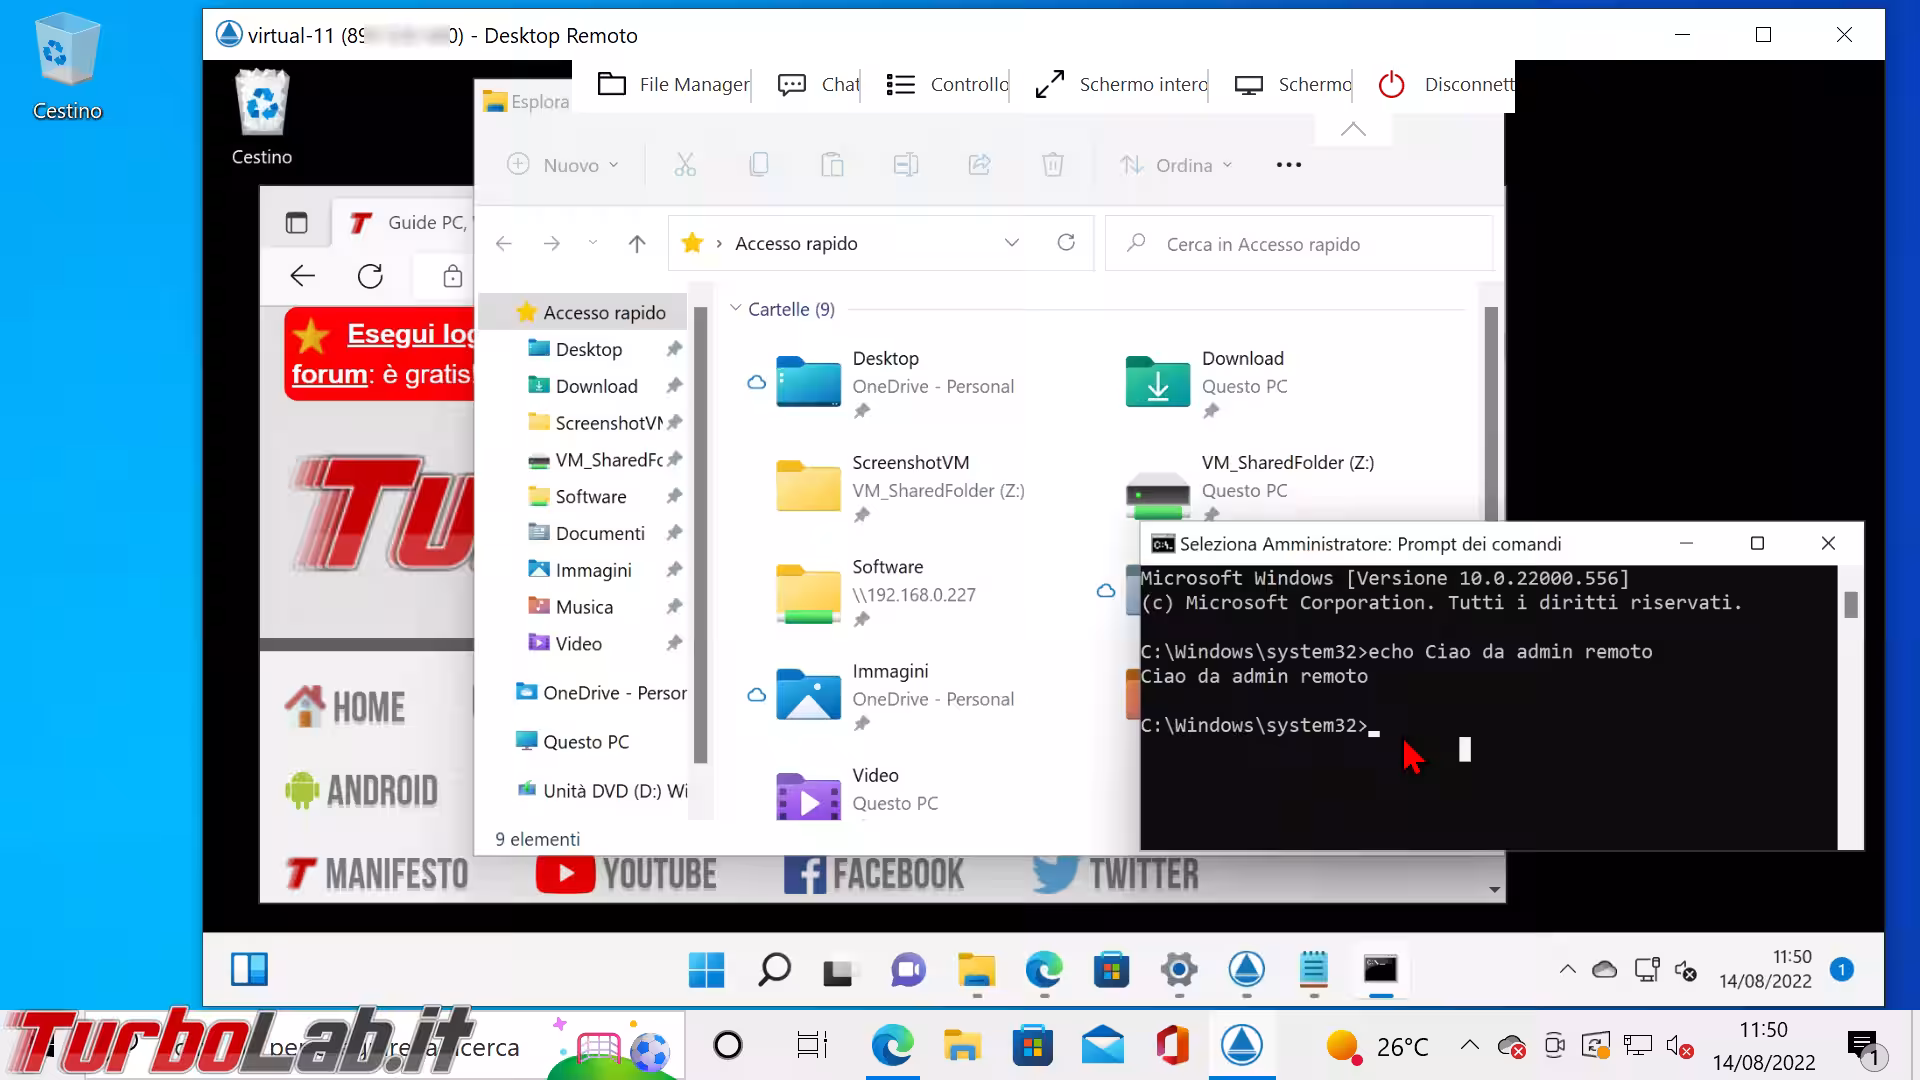
Task: Click the Disconnetti power icon
Action: tap(1392, 85)
